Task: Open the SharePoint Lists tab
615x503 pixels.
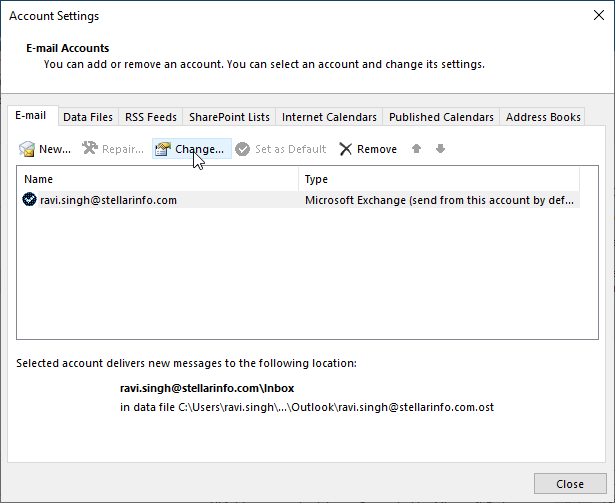Action: click(x=229, y=117)
